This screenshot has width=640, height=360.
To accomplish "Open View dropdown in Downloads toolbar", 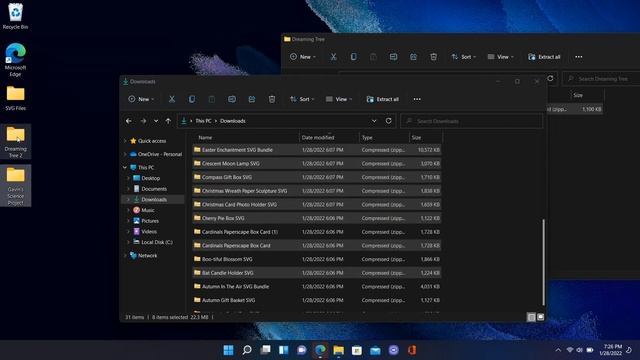I will 339,99.
